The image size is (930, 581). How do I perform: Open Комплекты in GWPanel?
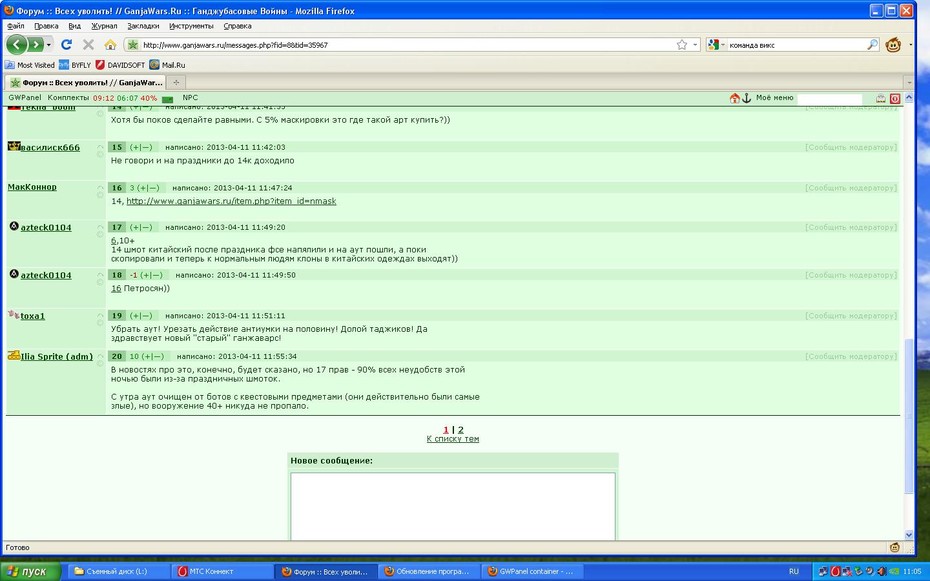[68, 98]
